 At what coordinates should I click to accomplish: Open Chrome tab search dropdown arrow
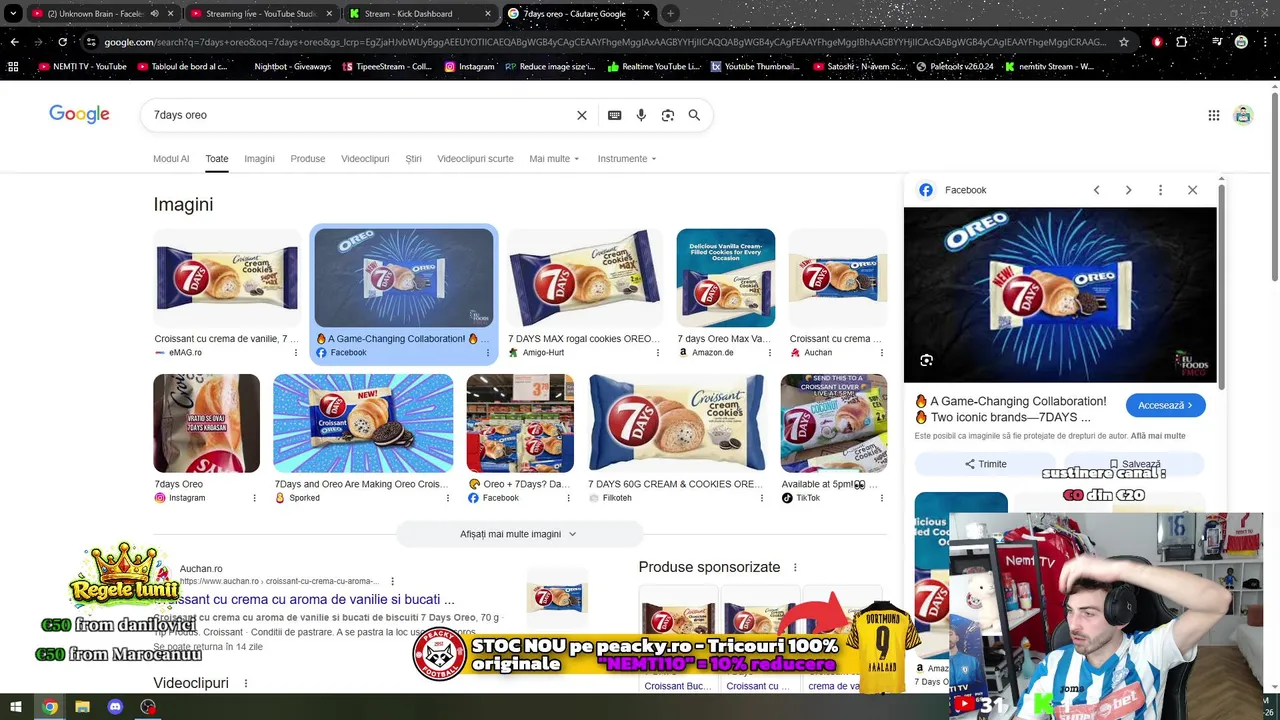[x=13, y=14]
